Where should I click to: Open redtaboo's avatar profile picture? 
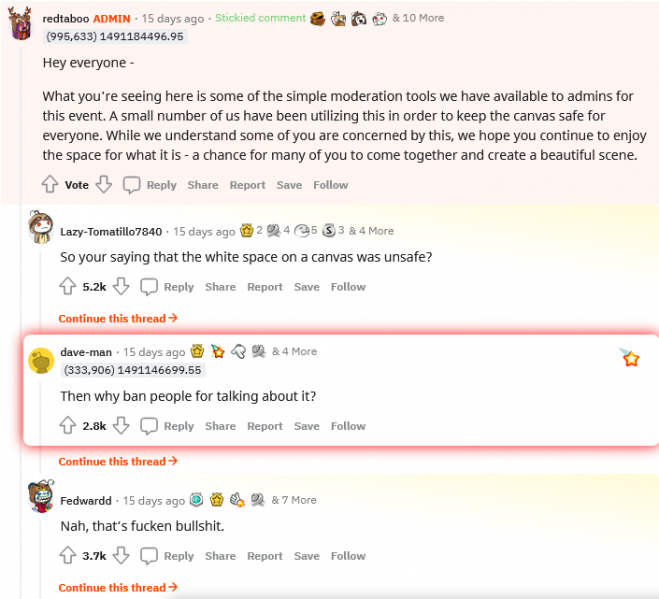20,26
